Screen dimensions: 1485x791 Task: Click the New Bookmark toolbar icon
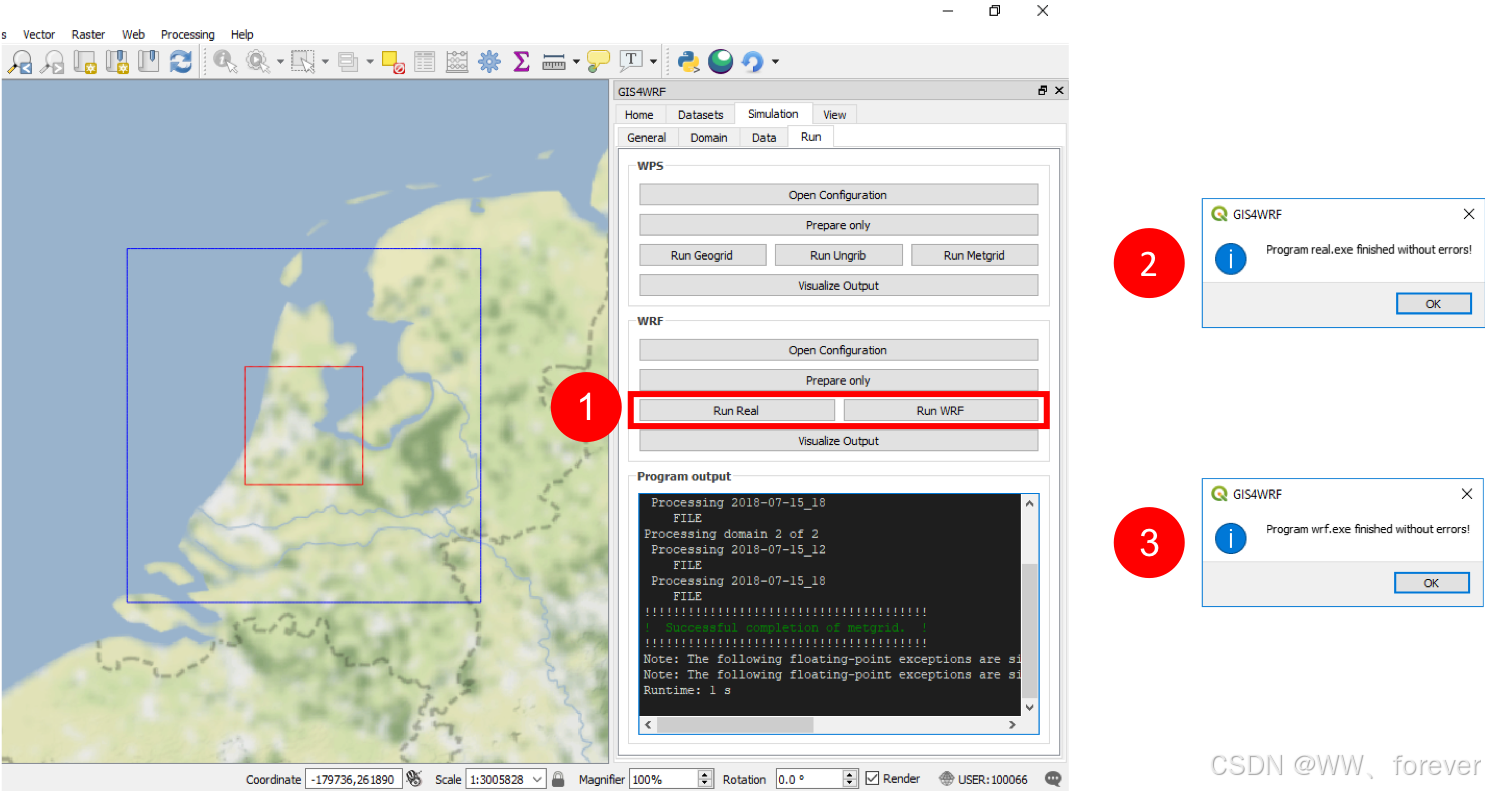coord(85,62)
